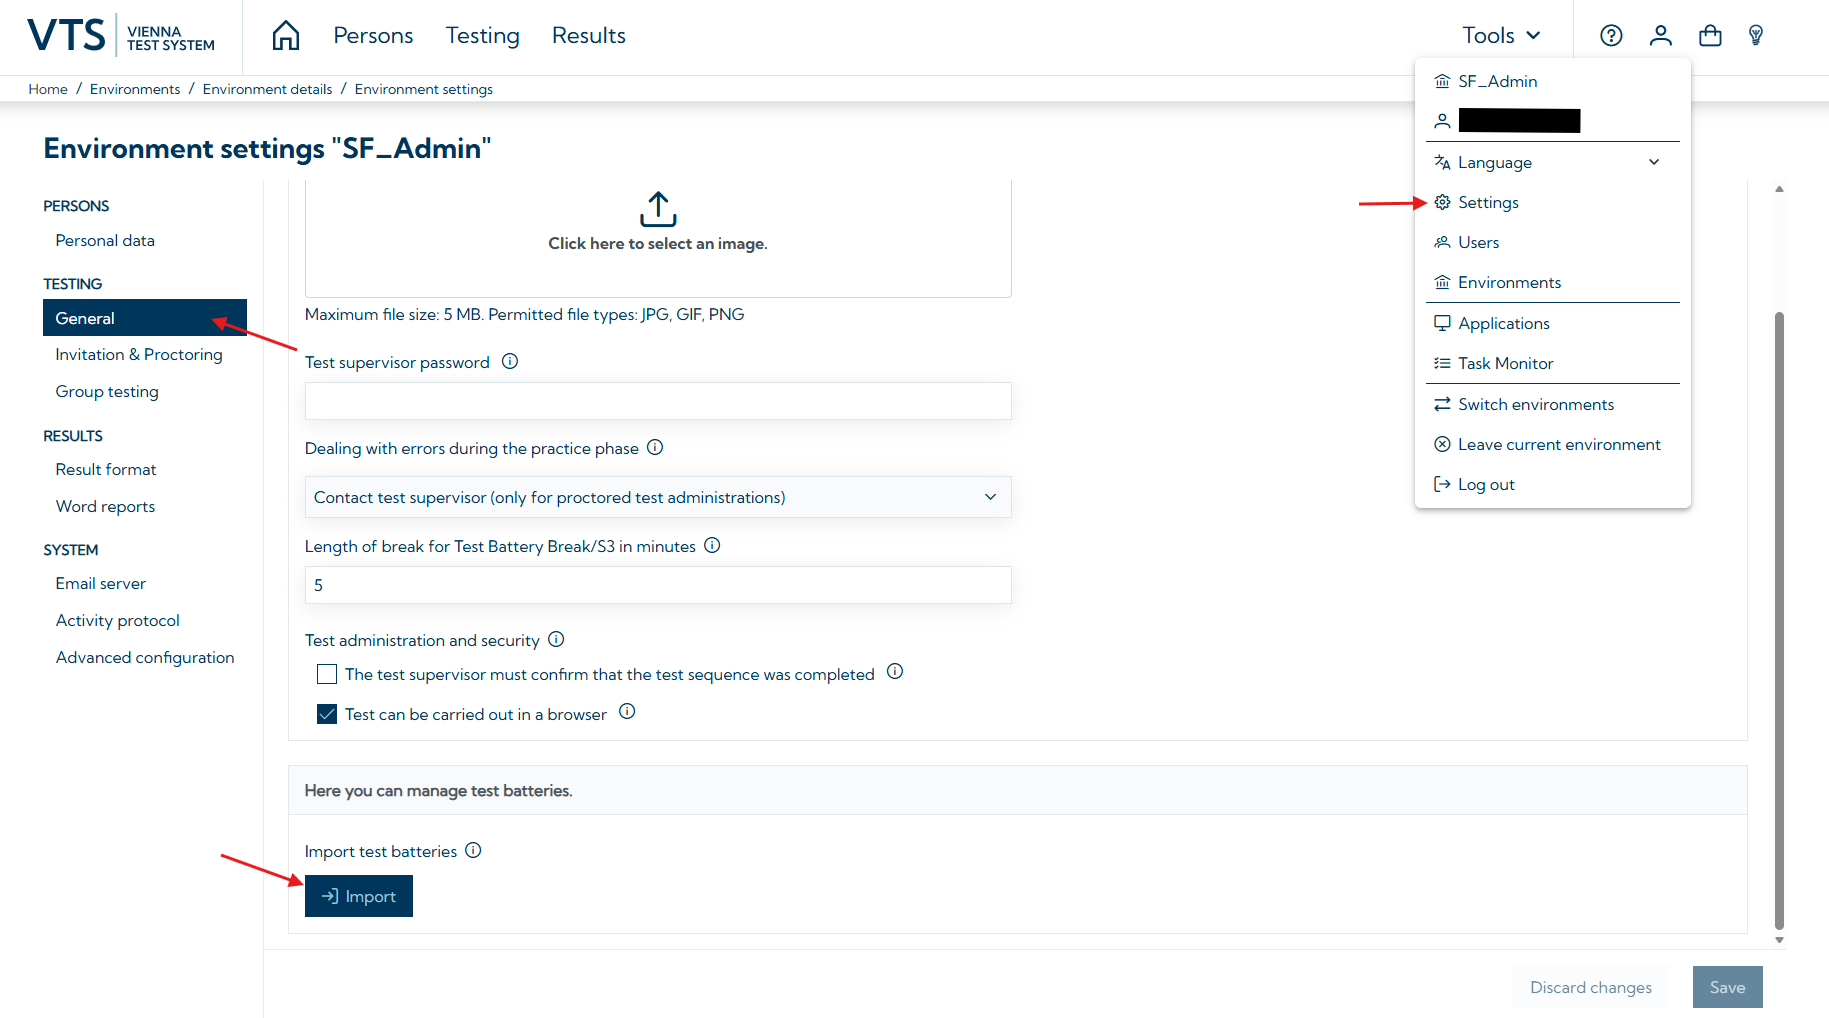Open Persons in the top navigation
Image resolution: width=1829 pixels, height=1018 pixels.
[373, 36]
